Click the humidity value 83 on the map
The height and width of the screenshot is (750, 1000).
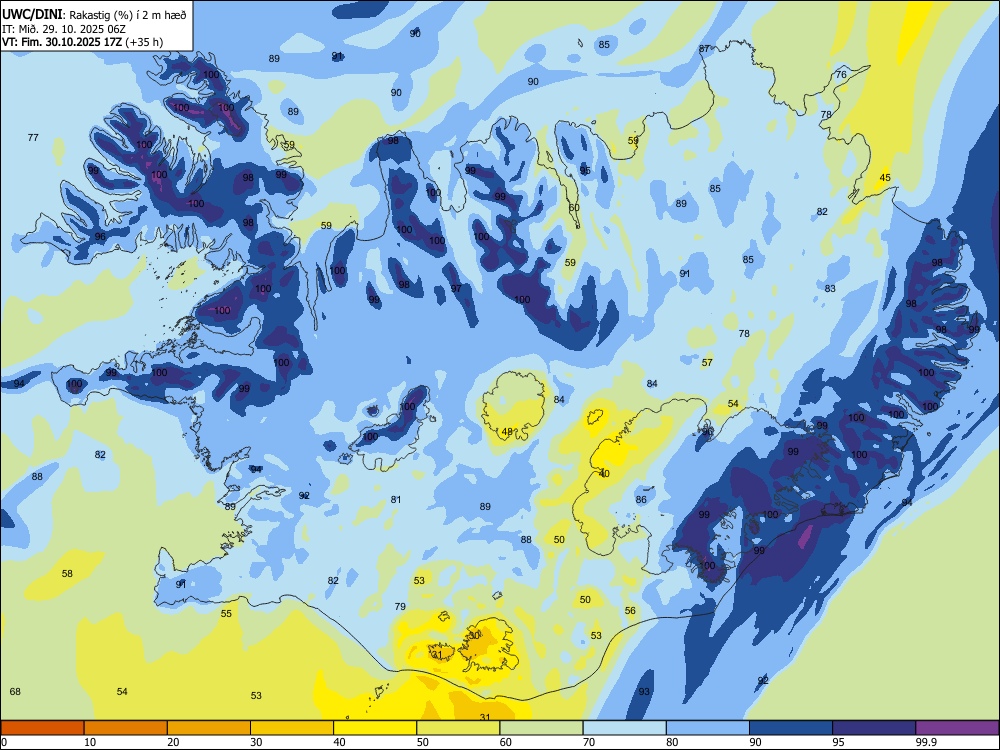[830, 288]
